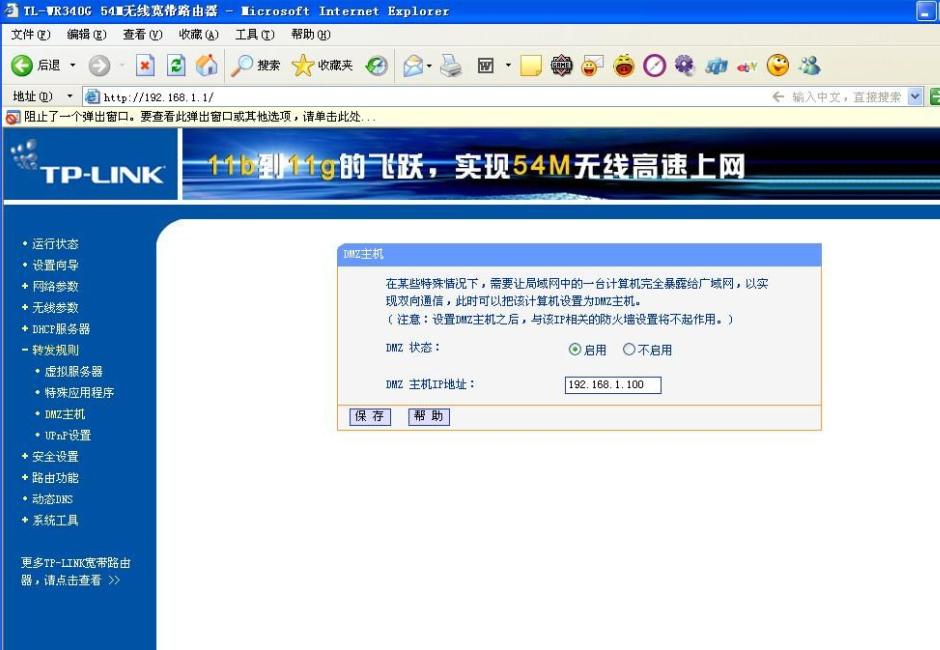Open the Search (搜索) toolbar icon
Screen dimensions: 940x650
pos(255,65)
